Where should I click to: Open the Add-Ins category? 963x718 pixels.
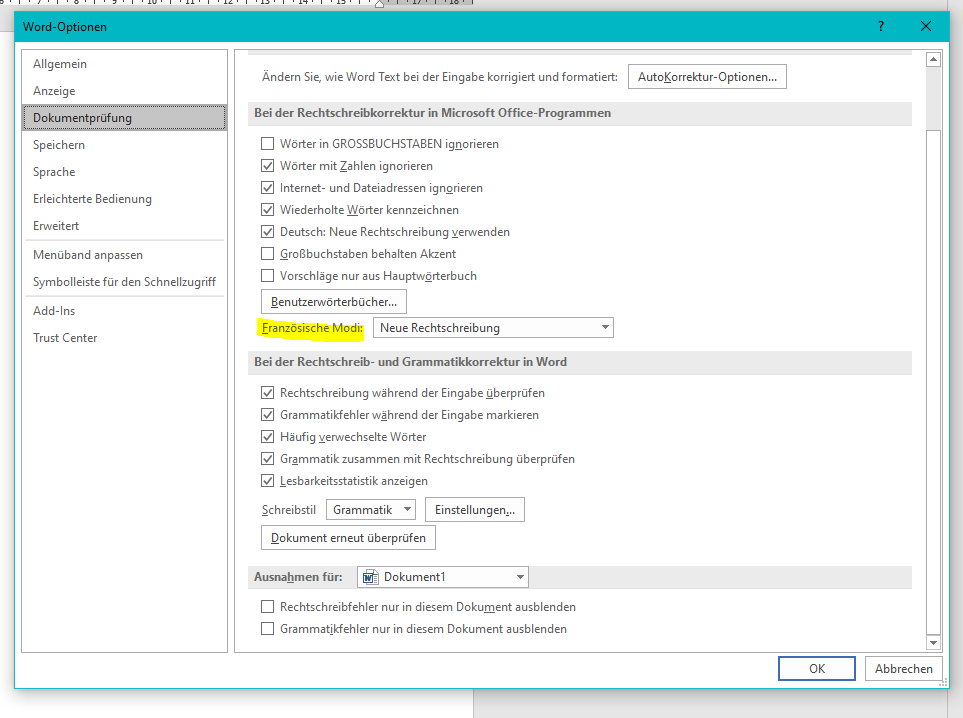coord(124,311)
